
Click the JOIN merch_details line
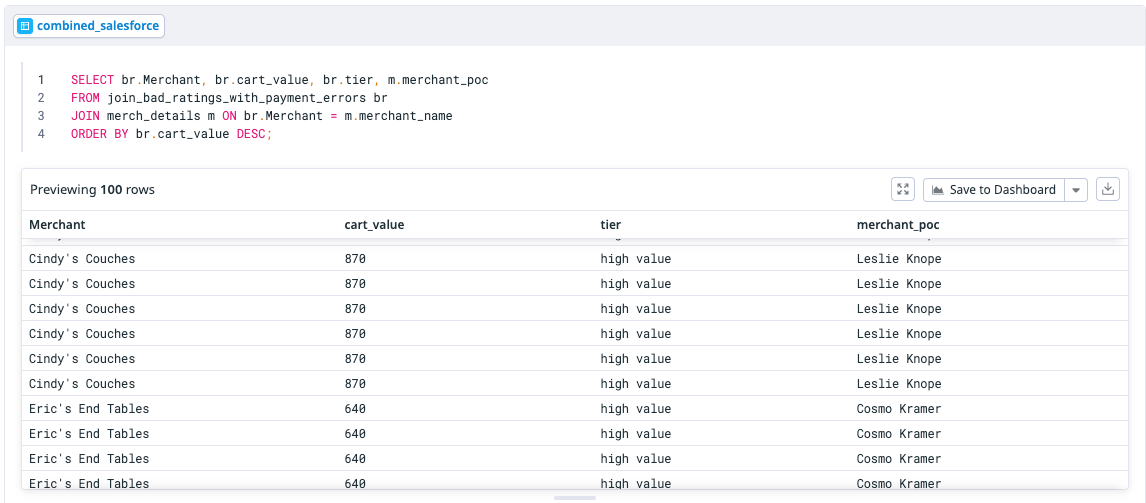[261, 116]
